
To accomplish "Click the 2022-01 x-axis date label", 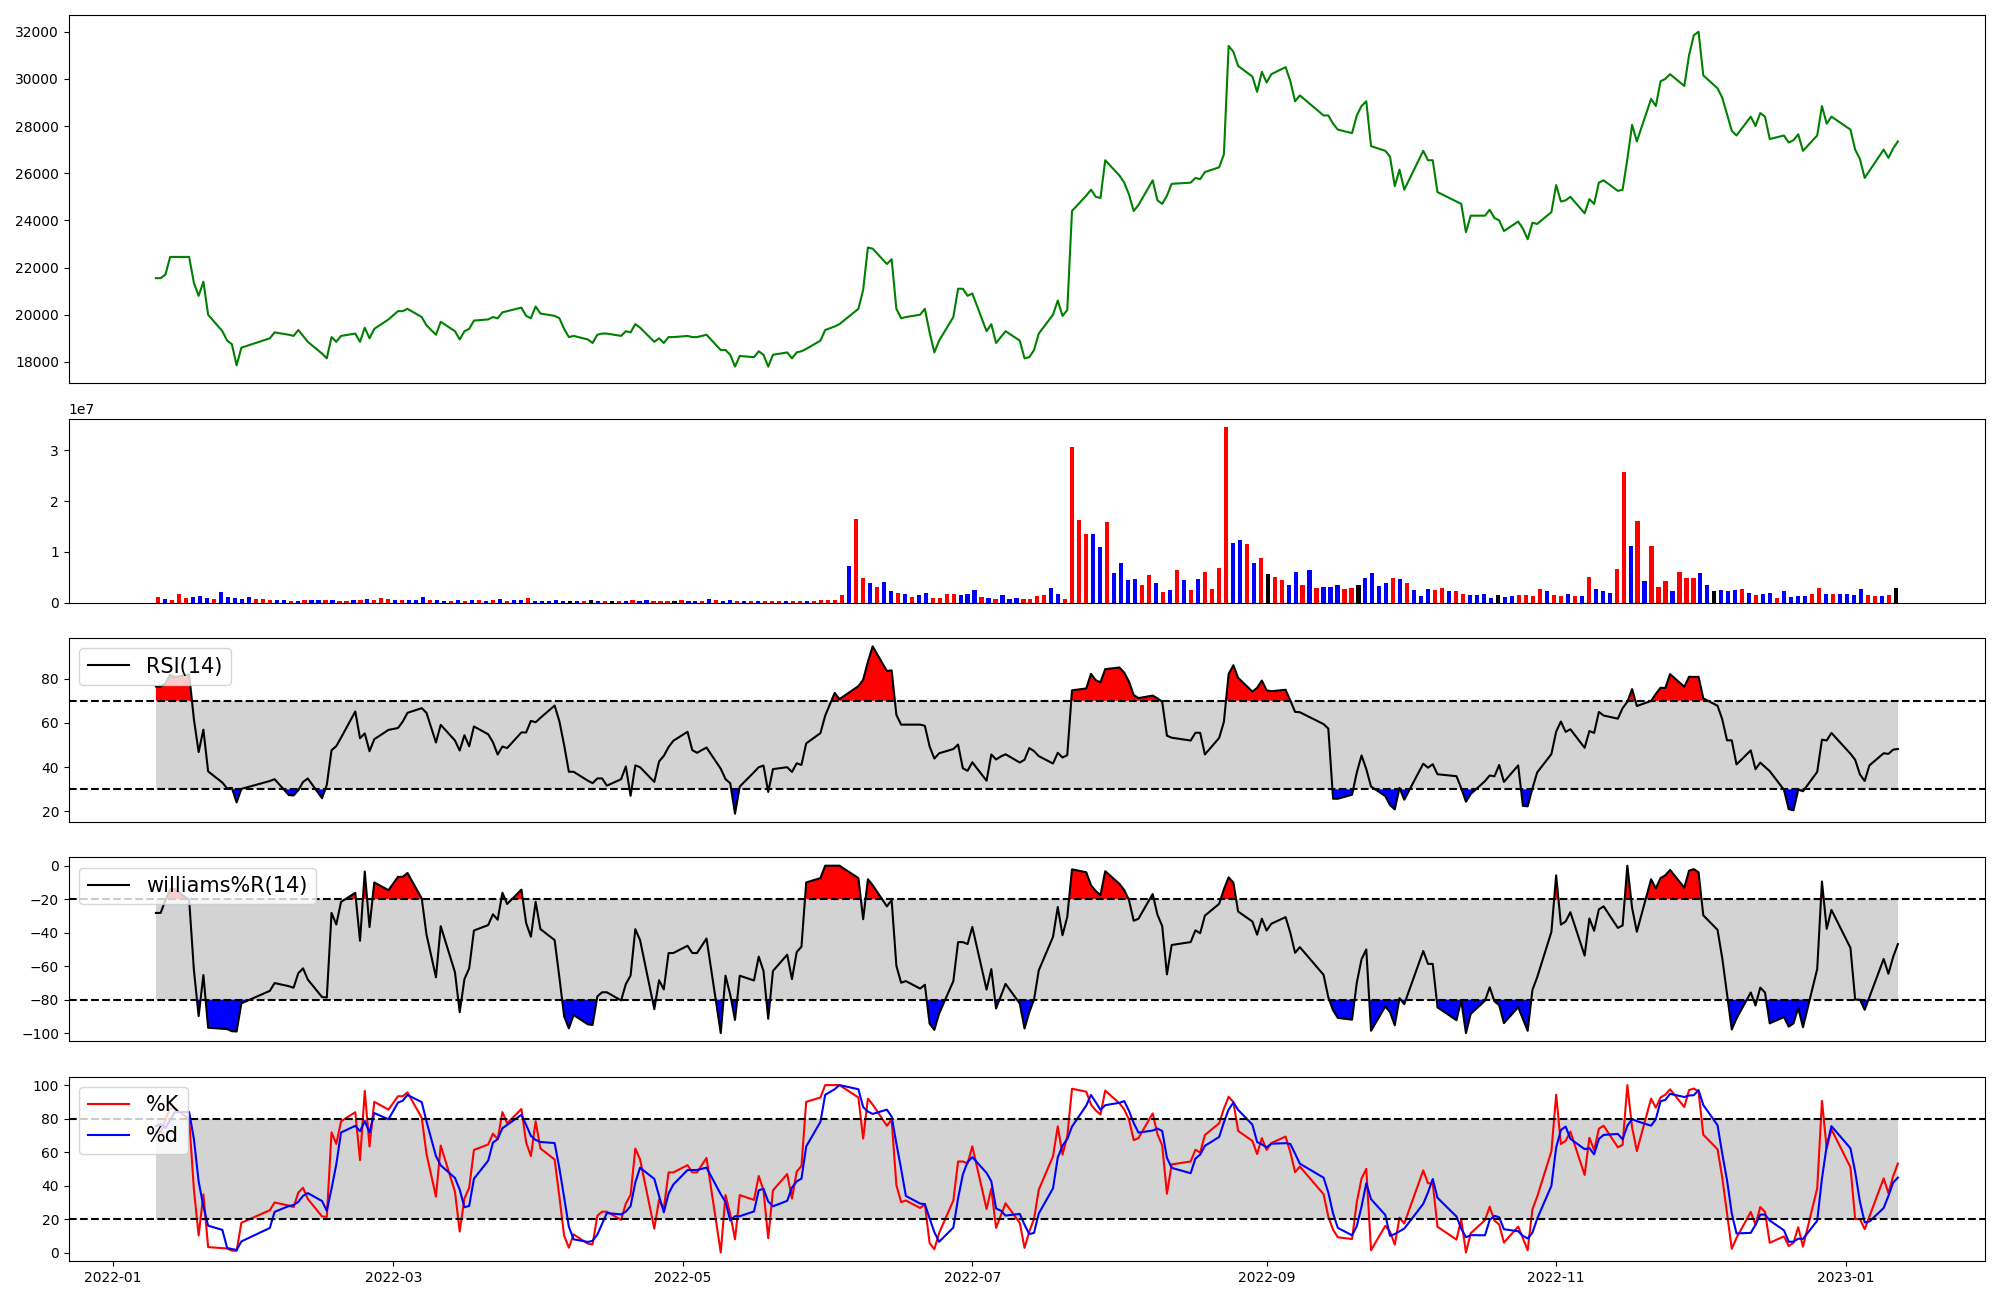I will pyautogui.click(x=113, y=1277).
